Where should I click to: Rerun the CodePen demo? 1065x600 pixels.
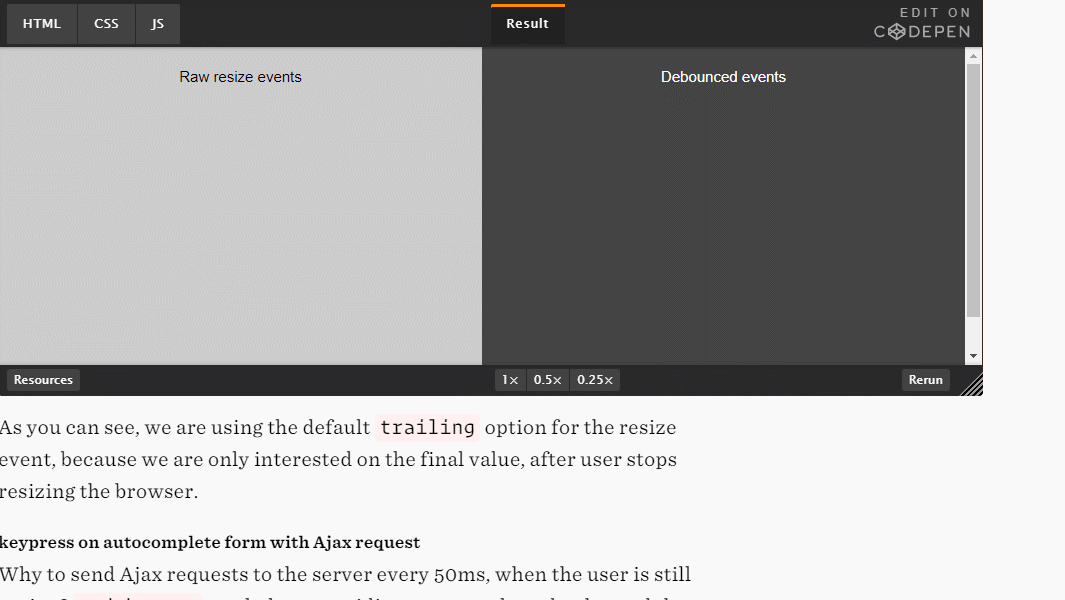point(926,380)
